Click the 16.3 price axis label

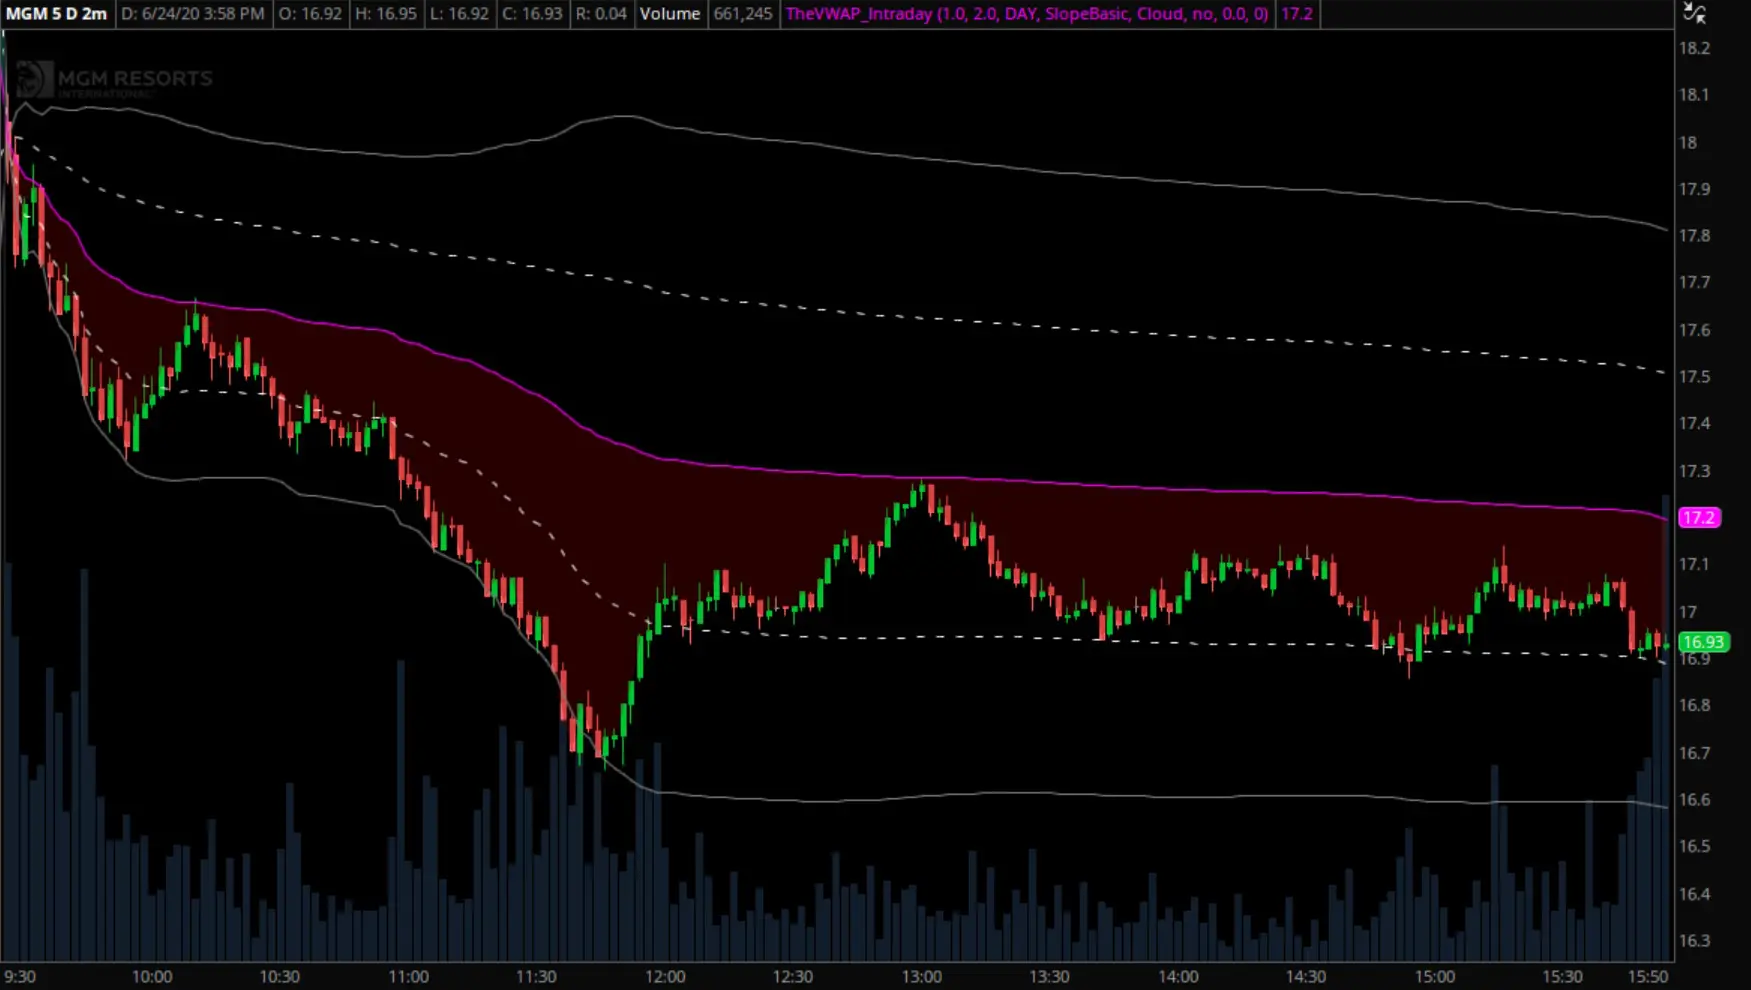click(1694, 941)
